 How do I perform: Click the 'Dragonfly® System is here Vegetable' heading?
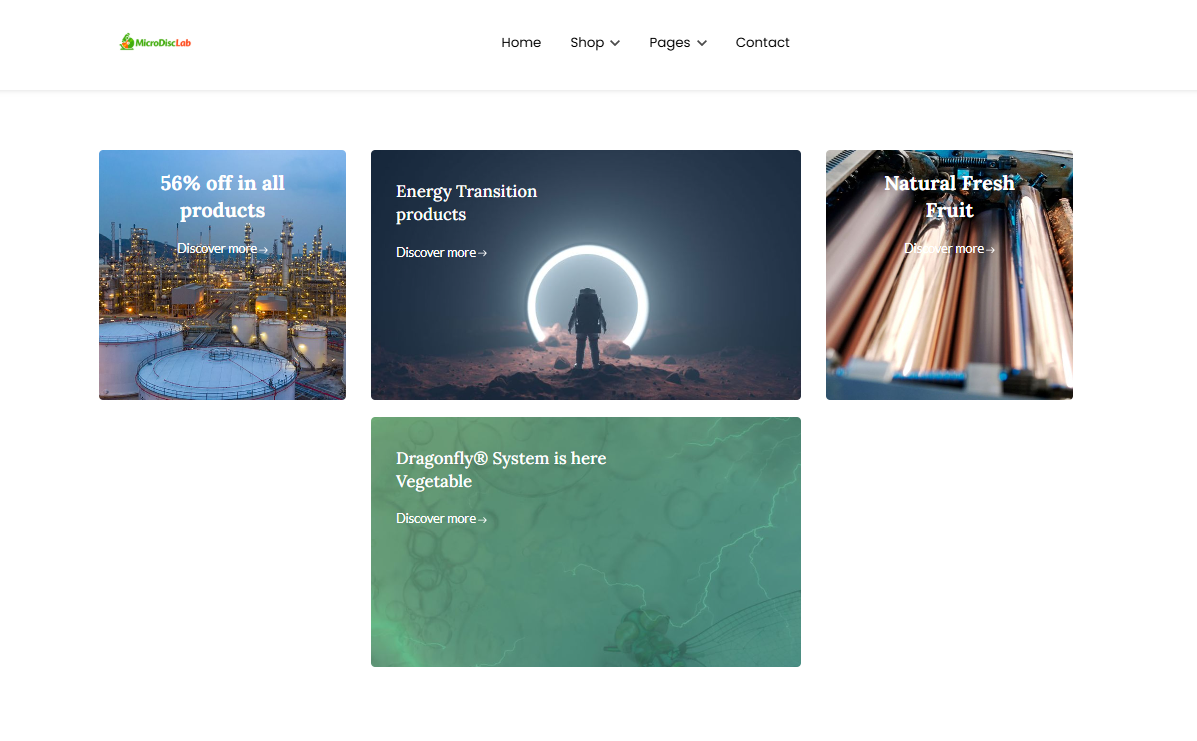tap(501, 470)
